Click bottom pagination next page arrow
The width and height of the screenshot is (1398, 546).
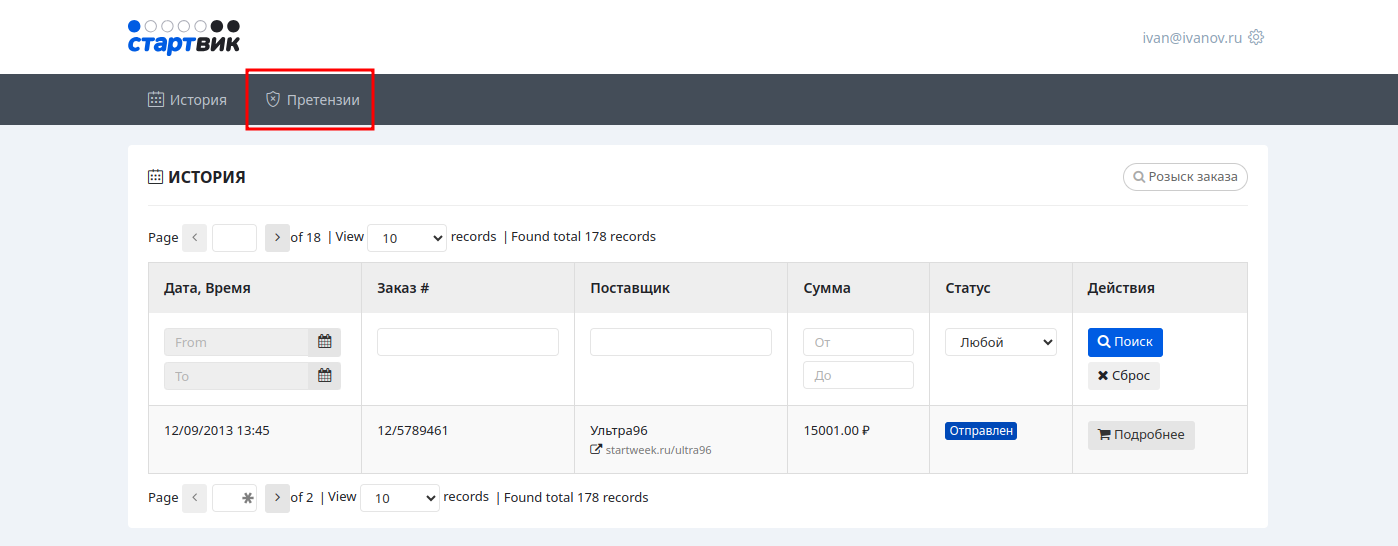277,498
